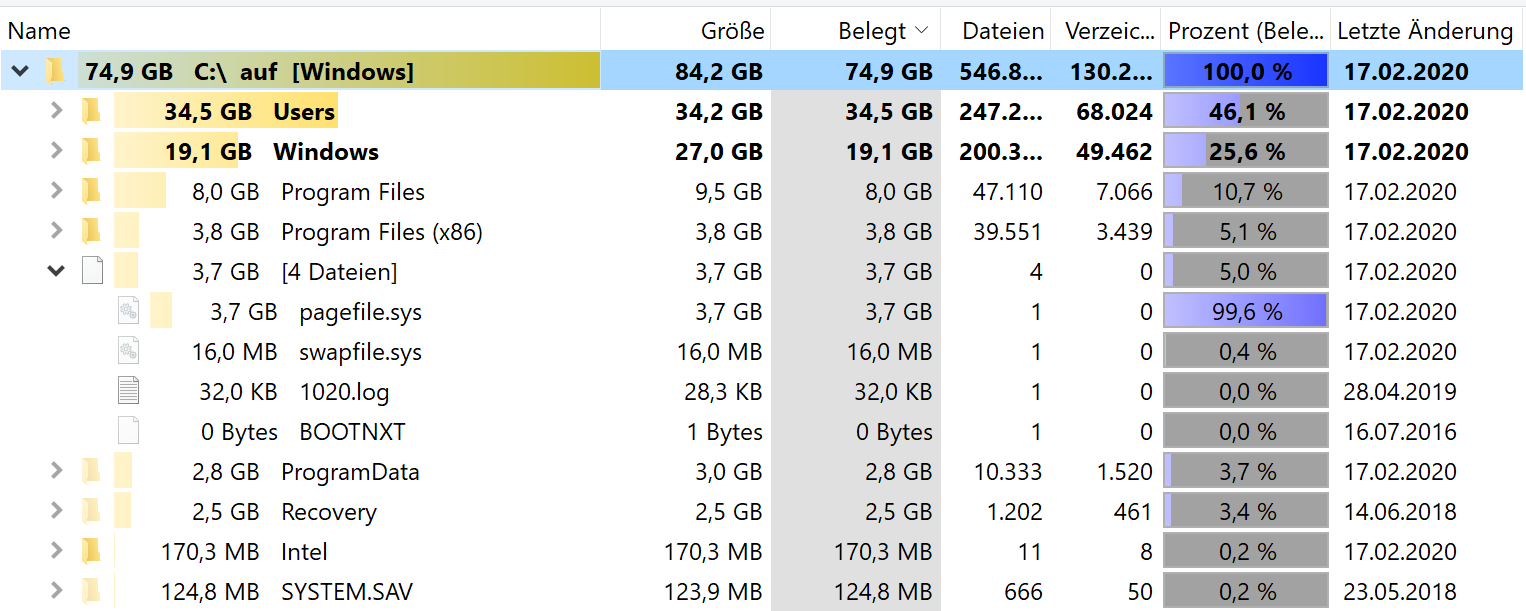Screen dimensions: 1526x611
Task: Click the Windows folder icon
Action: (91, 151)
